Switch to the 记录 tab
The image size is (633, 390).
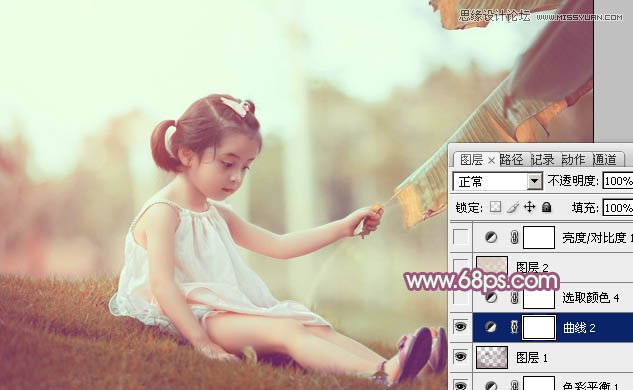542,160
